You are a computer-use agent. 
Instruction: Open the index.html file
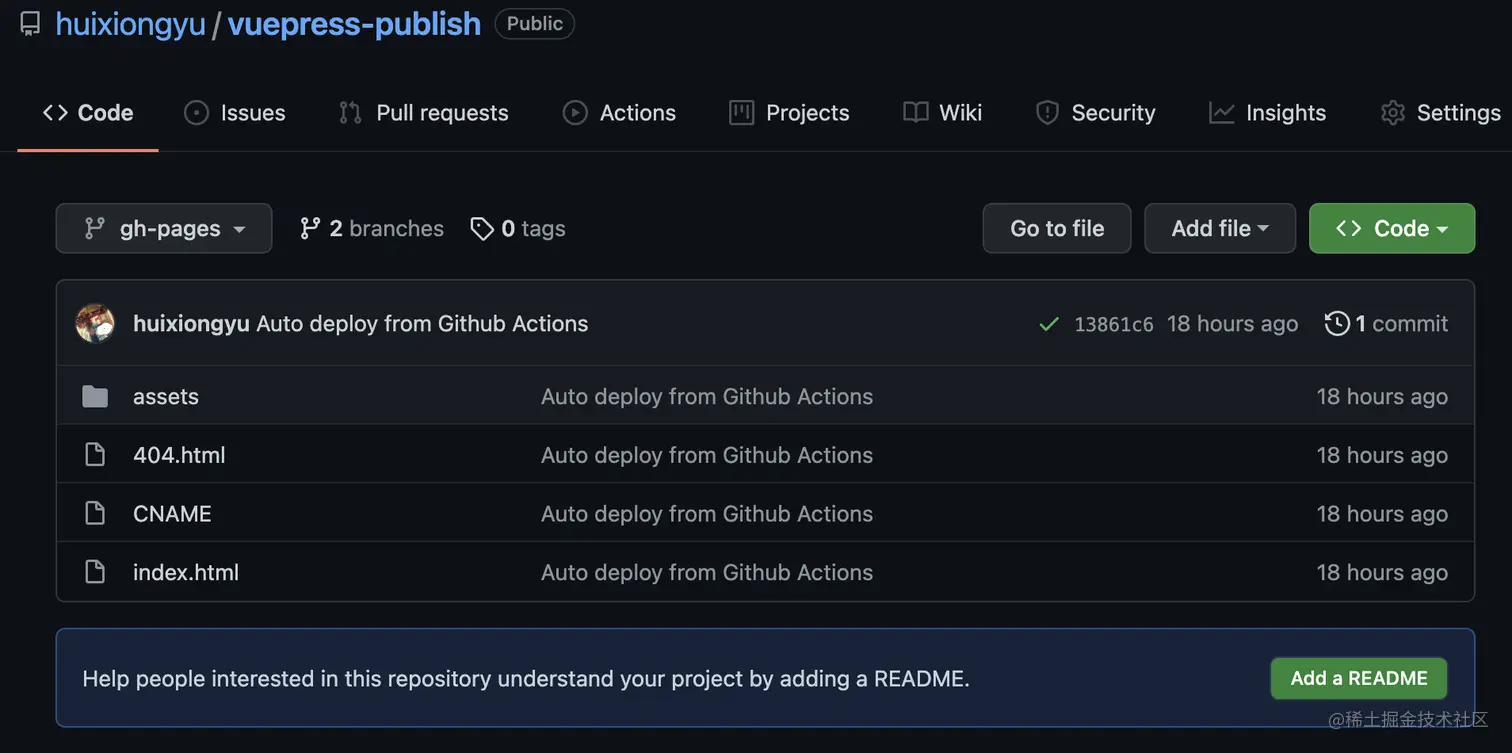(x=186, y=572)
